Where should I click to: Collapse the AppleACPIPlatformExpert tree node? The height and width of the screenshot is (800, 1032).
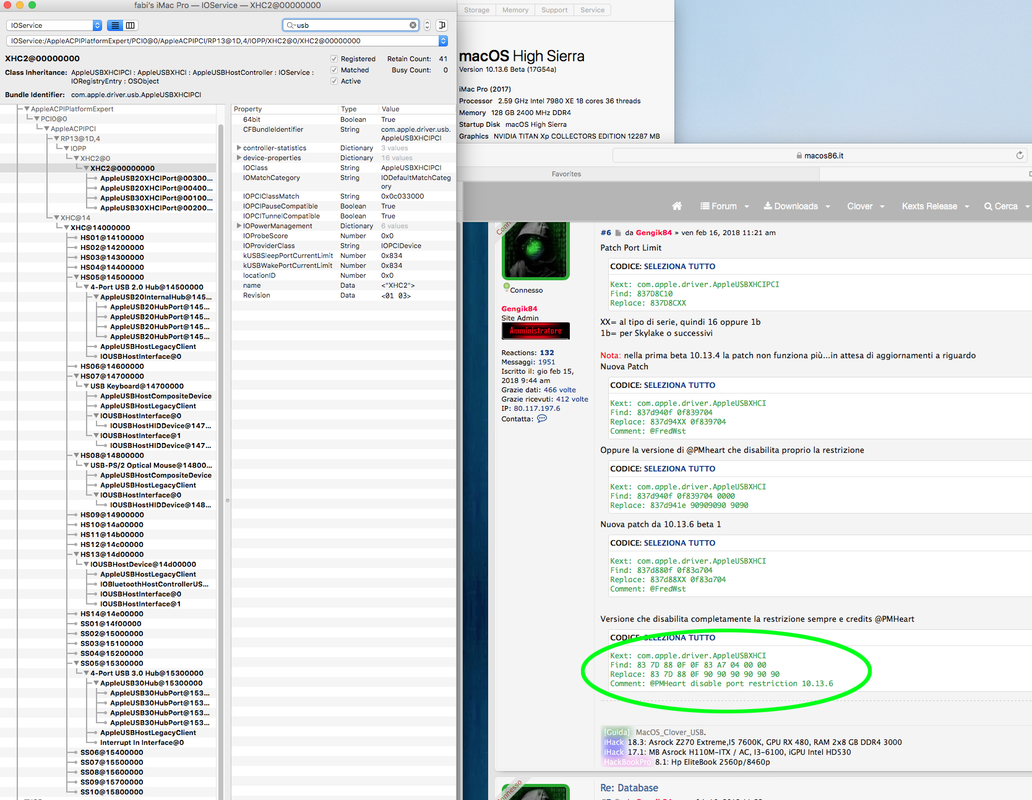click(x=27, y=109)
